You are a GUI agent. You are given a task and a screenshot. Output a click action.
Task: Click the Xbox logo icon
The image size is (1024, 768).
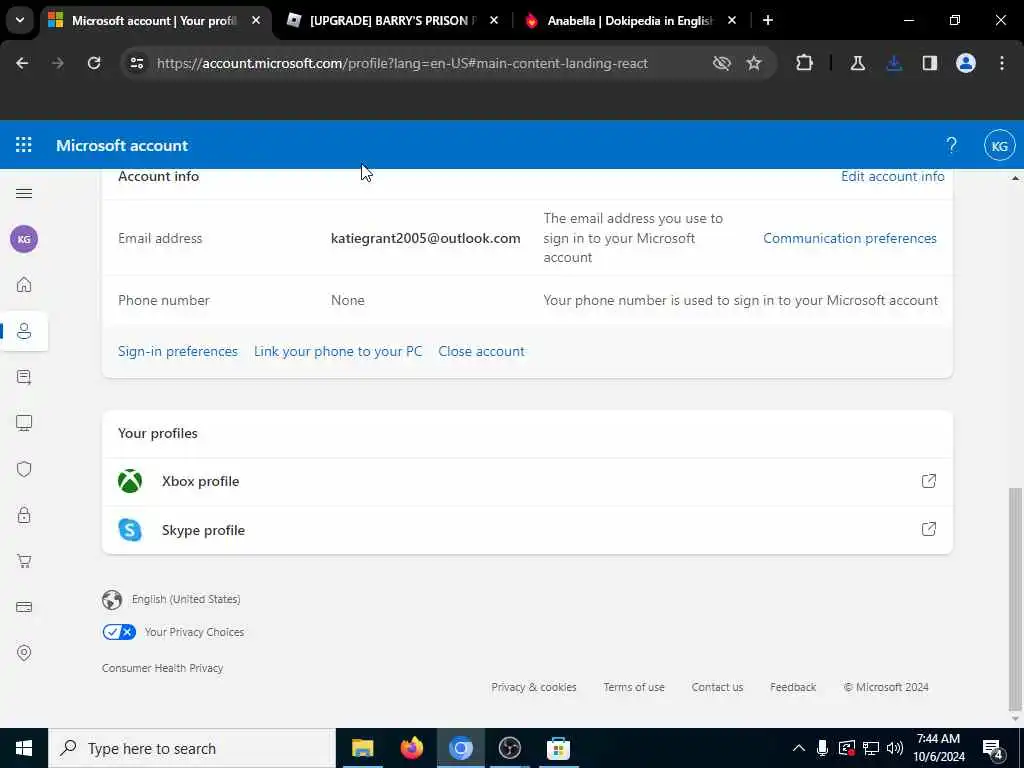click(x=130, y=481)
